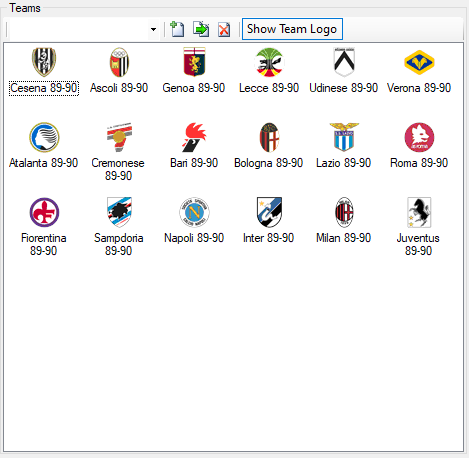Select the Atalanta 89-90 crest
This screenshot has width=469, height=458.
[44, 137]
